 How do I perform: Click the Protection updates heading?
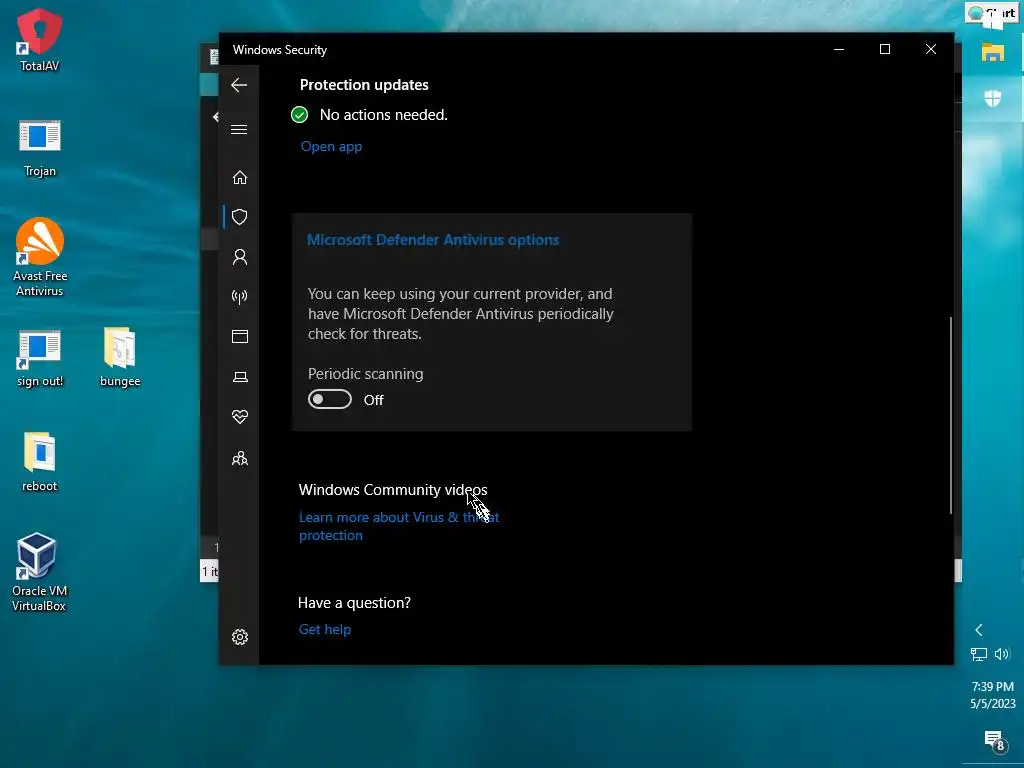(x=364, y=85)
